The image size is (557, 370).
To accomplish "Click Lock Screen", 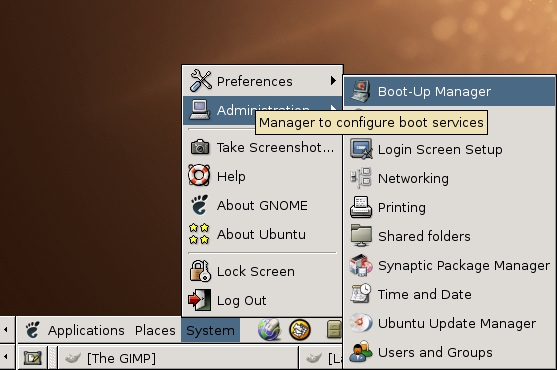I will click(263, 271).
